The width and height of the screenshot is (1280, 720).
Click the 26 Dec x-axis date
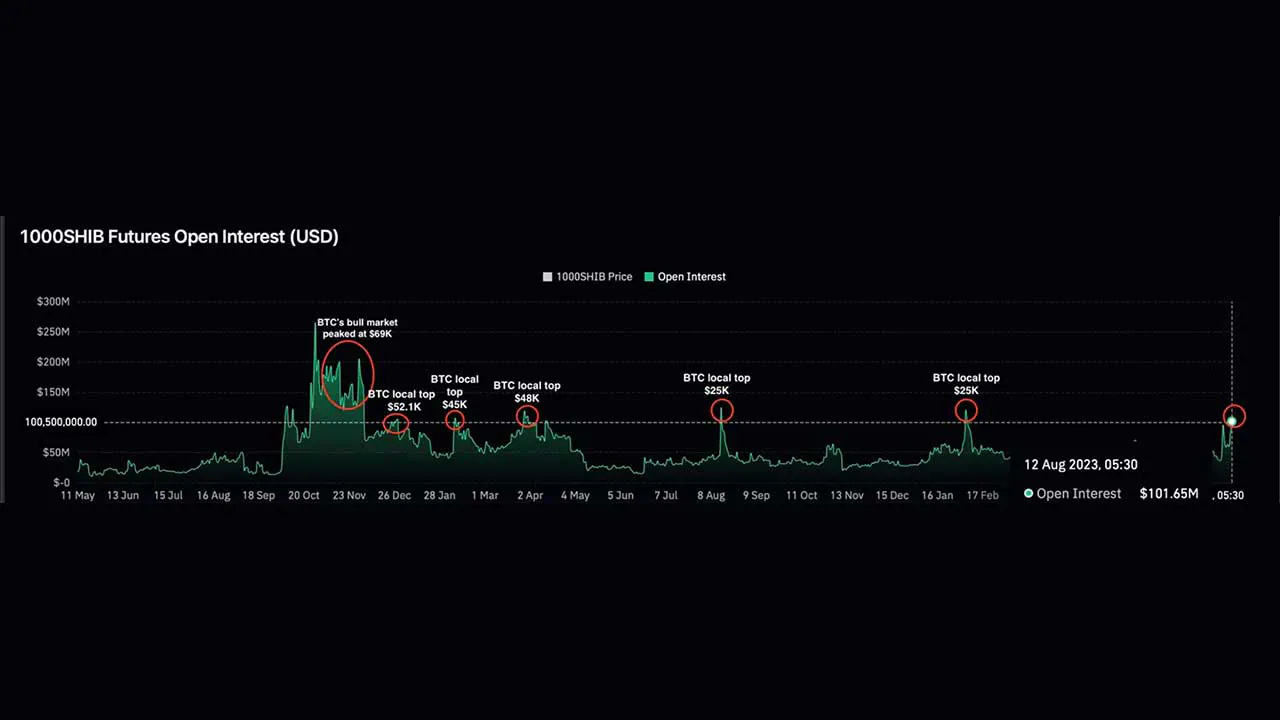point(394,495)
